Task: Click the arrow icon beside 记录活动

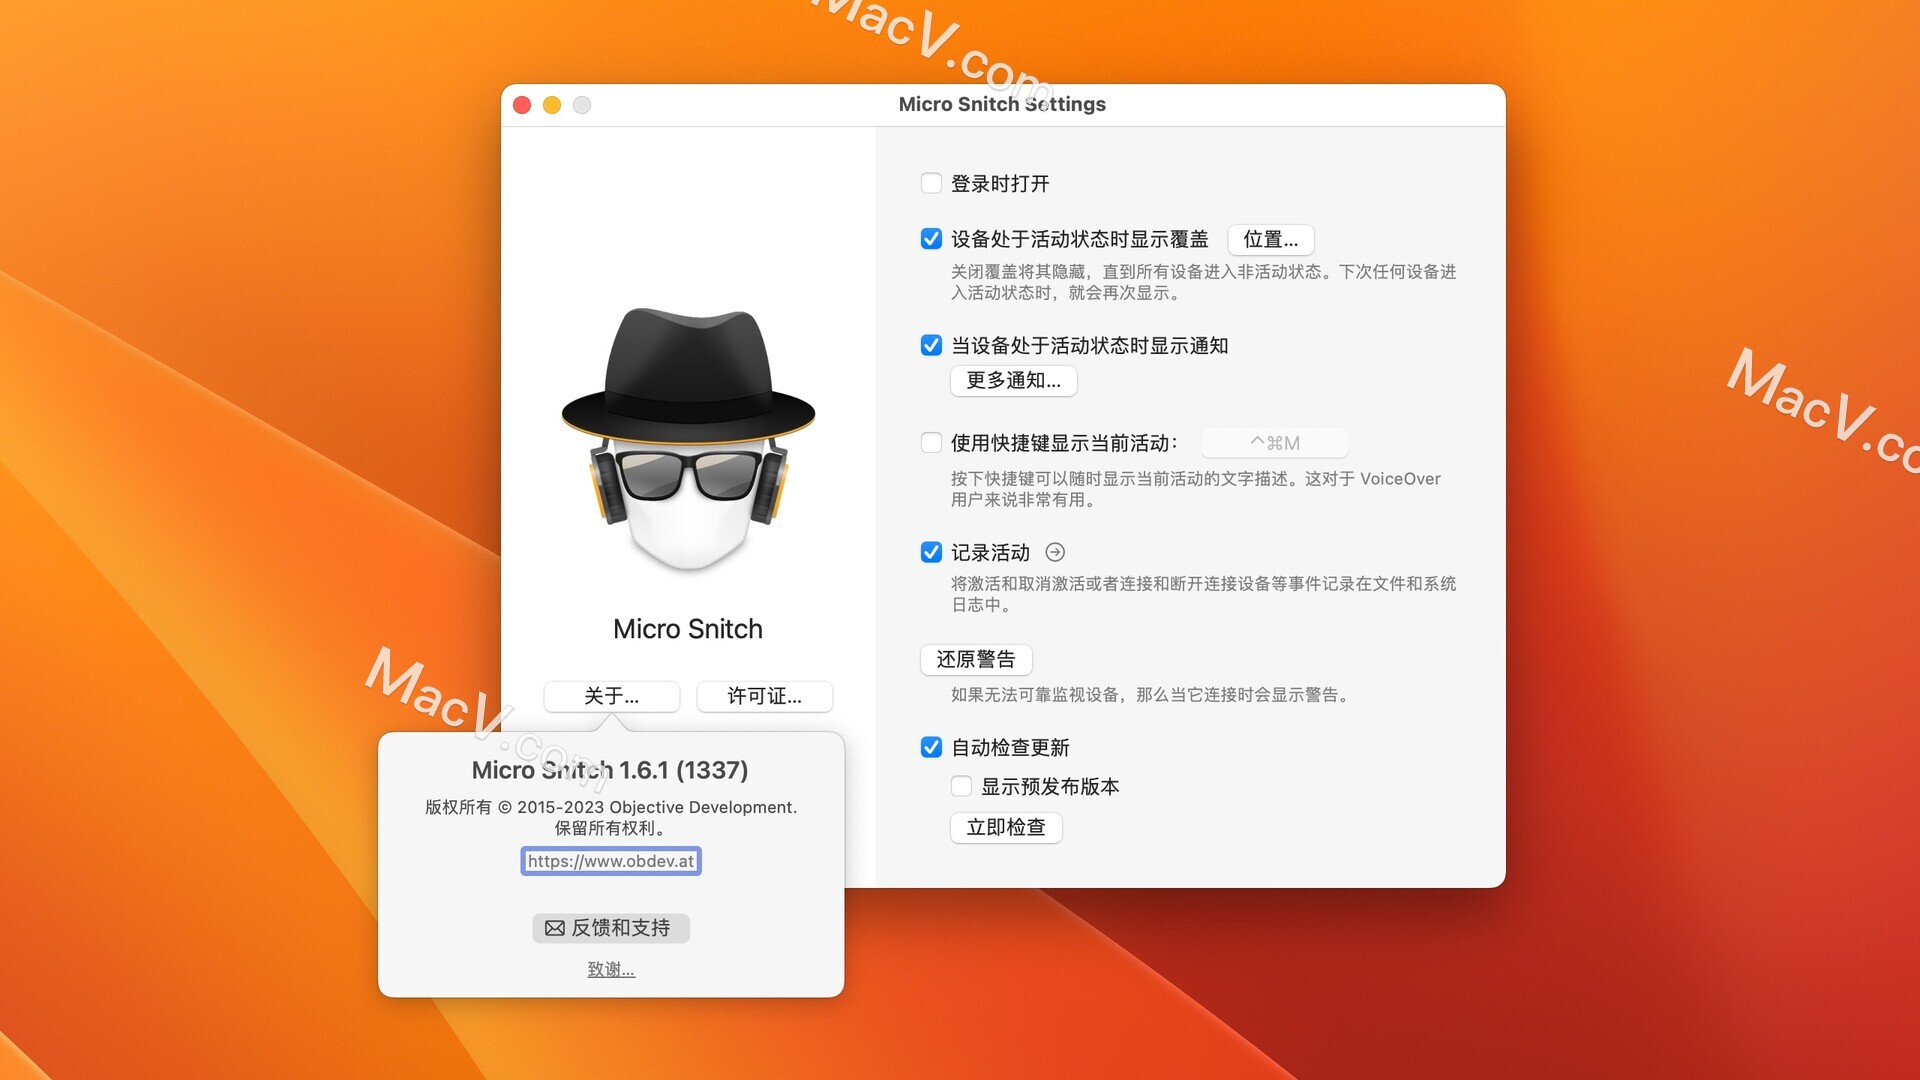Action: click(x=1055, y=553)
